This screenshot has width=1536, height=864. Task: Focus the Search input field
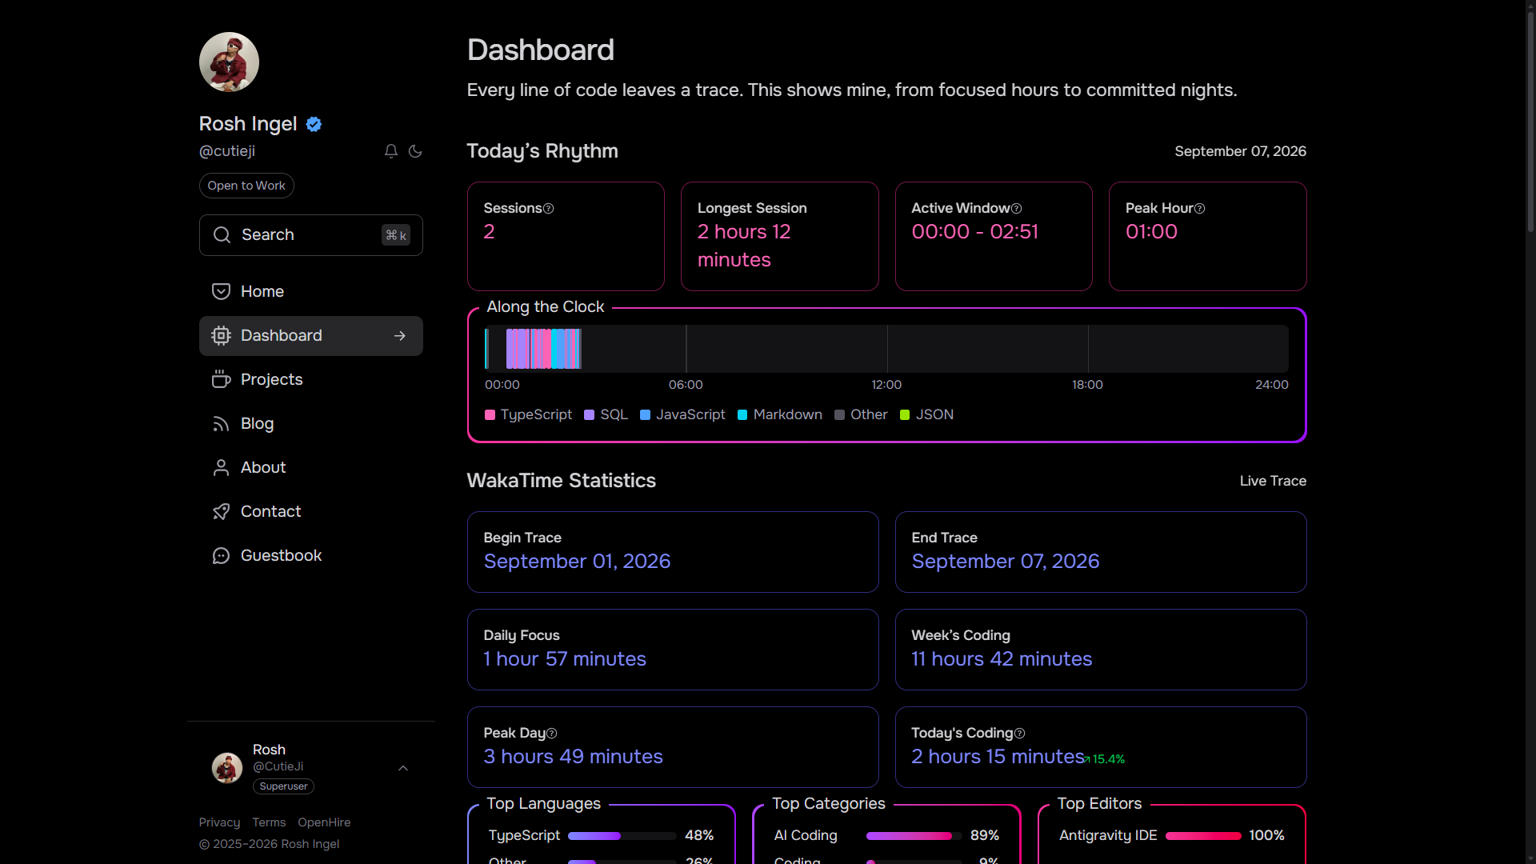click(311, 235)
